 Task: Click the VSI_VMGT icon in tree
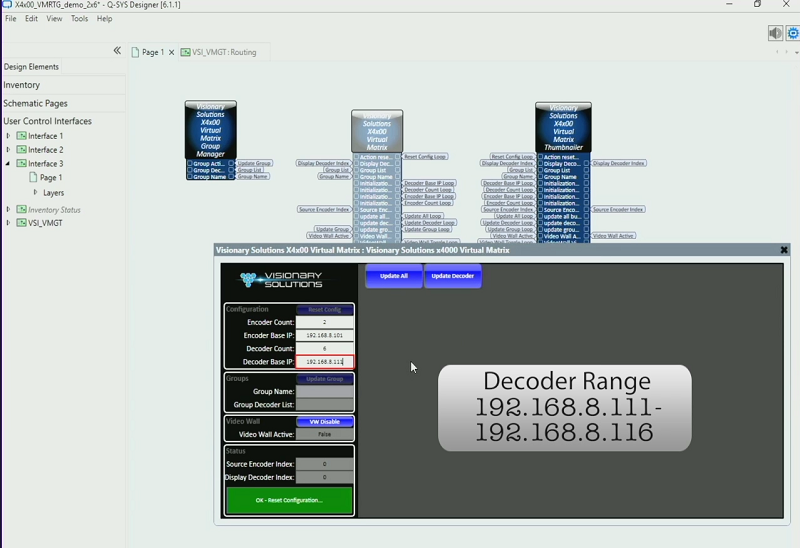coord(21,222)
